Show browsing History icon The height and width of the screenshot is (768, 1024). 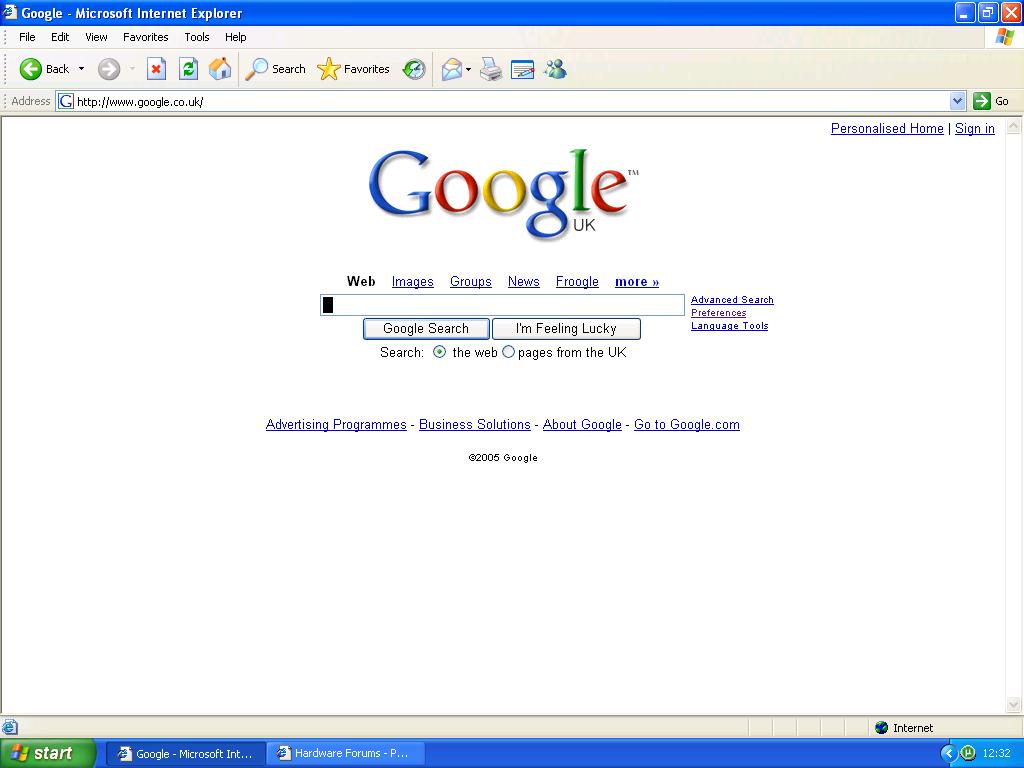[414, 69]
